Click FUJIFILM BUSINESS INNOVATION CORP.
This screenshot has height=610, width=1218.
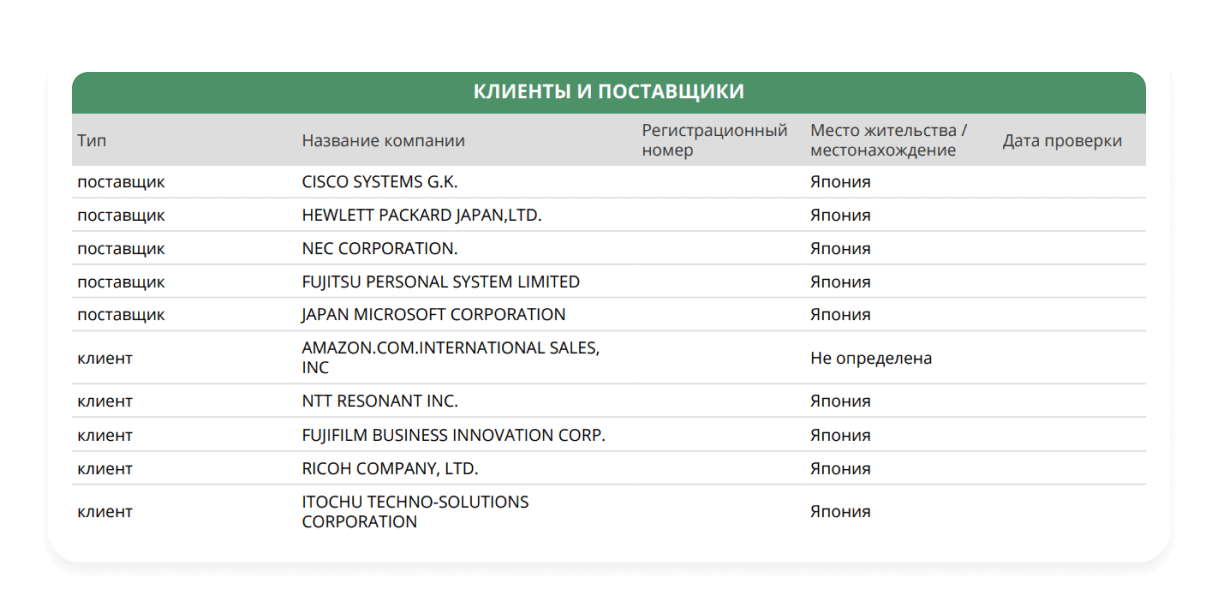(x=453, y=435)
